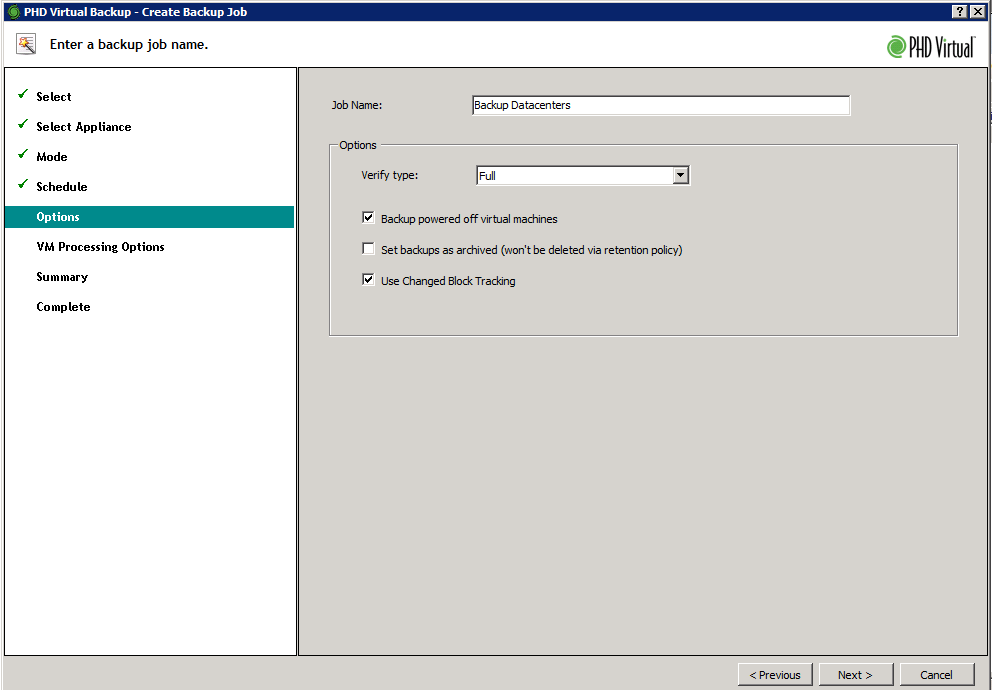Select the highlighted Options step
This screenshot has height=690, width=992.
coord(149,217)
